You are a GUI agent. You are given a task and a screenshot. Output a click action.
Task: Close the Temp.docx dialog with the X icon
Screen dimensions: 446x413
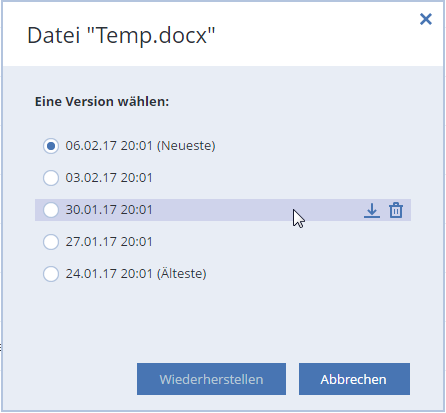[x=426, y=19]
